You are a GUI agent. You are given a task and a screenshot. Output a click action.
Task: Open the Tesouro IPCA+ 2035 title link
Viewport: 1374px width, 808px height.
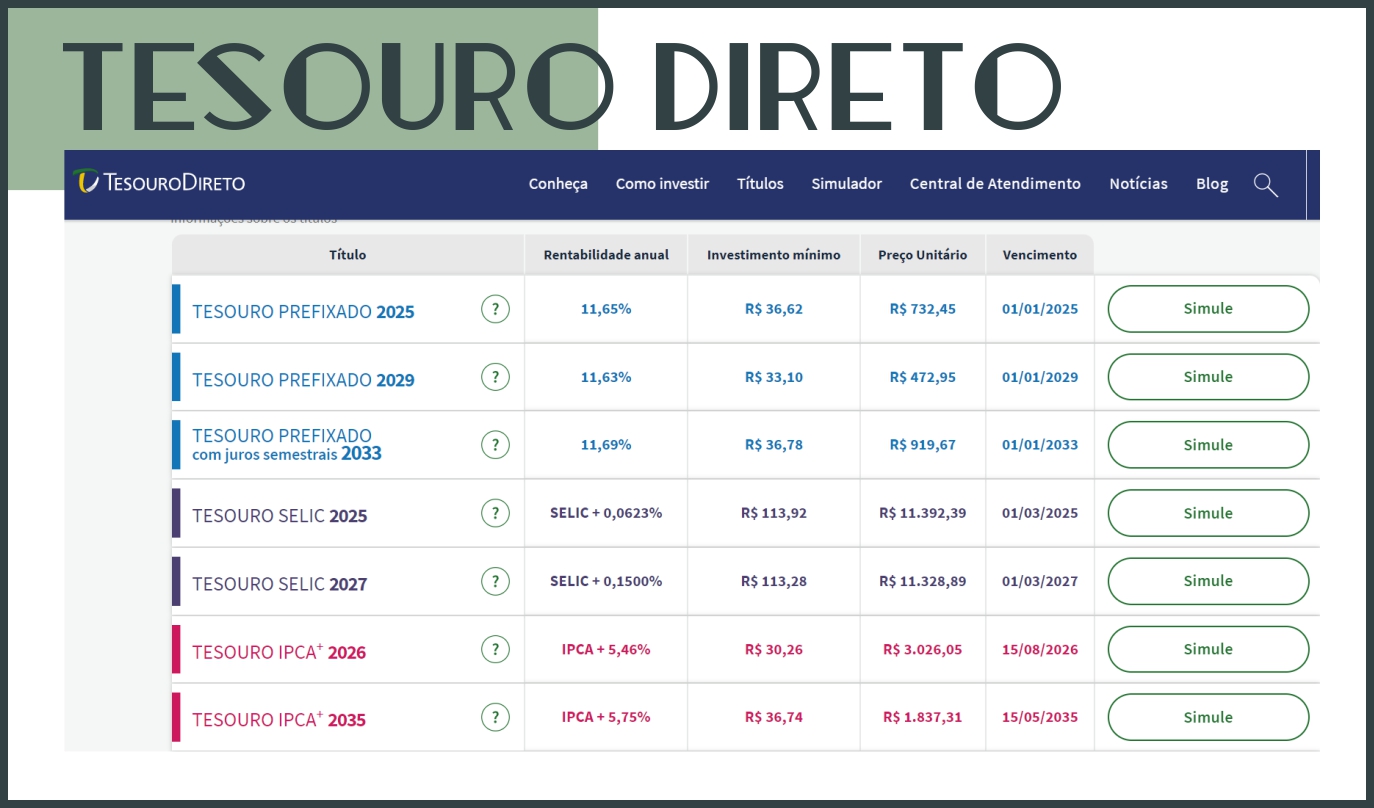tap(279, 720)
